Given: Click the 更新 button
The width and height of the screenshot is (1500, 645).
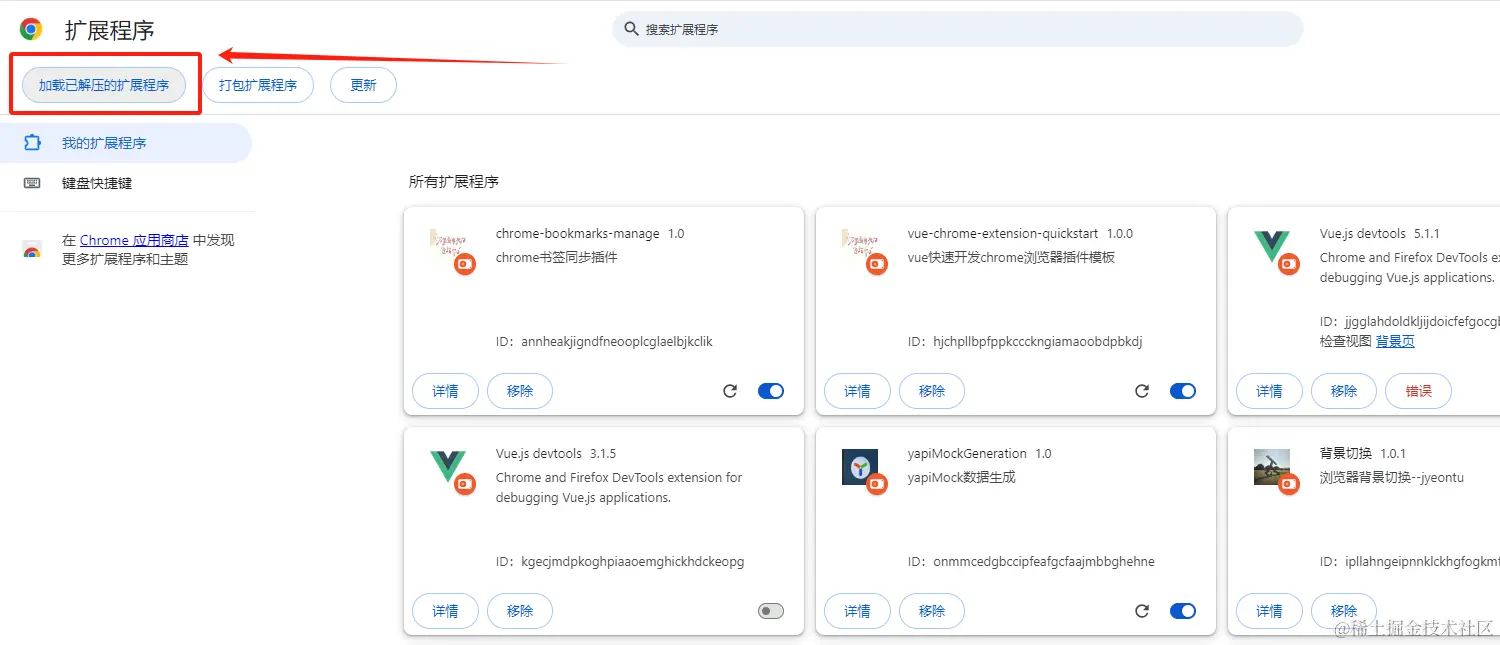Looking at the screenshot, I should pos(363,85).
